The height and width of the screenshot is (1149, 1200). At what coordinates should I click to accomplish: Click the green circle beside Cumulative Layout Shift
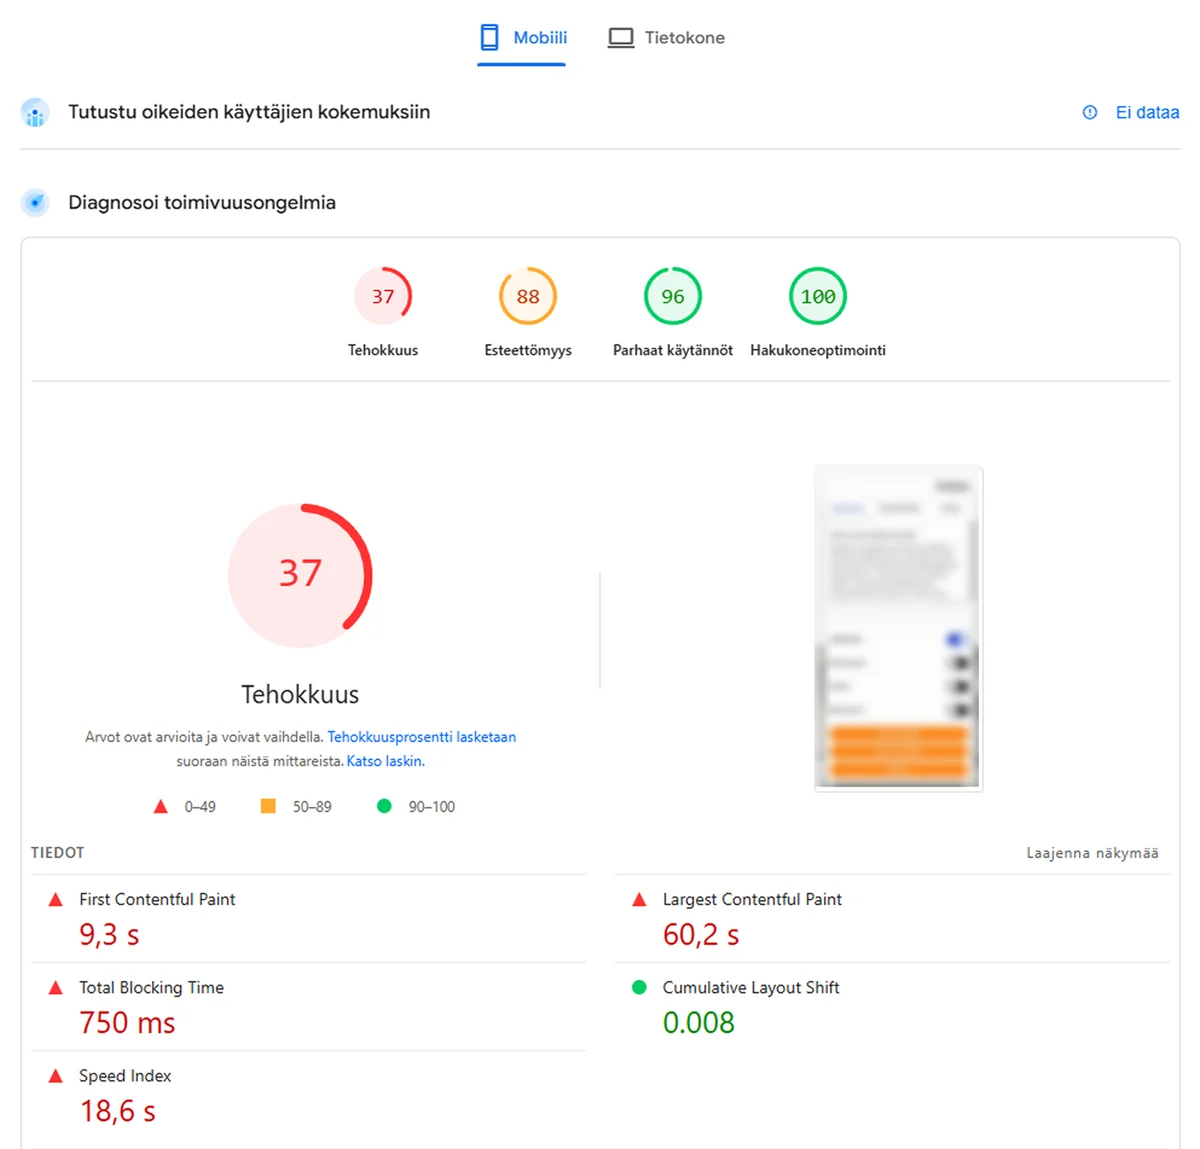[639, 986]
